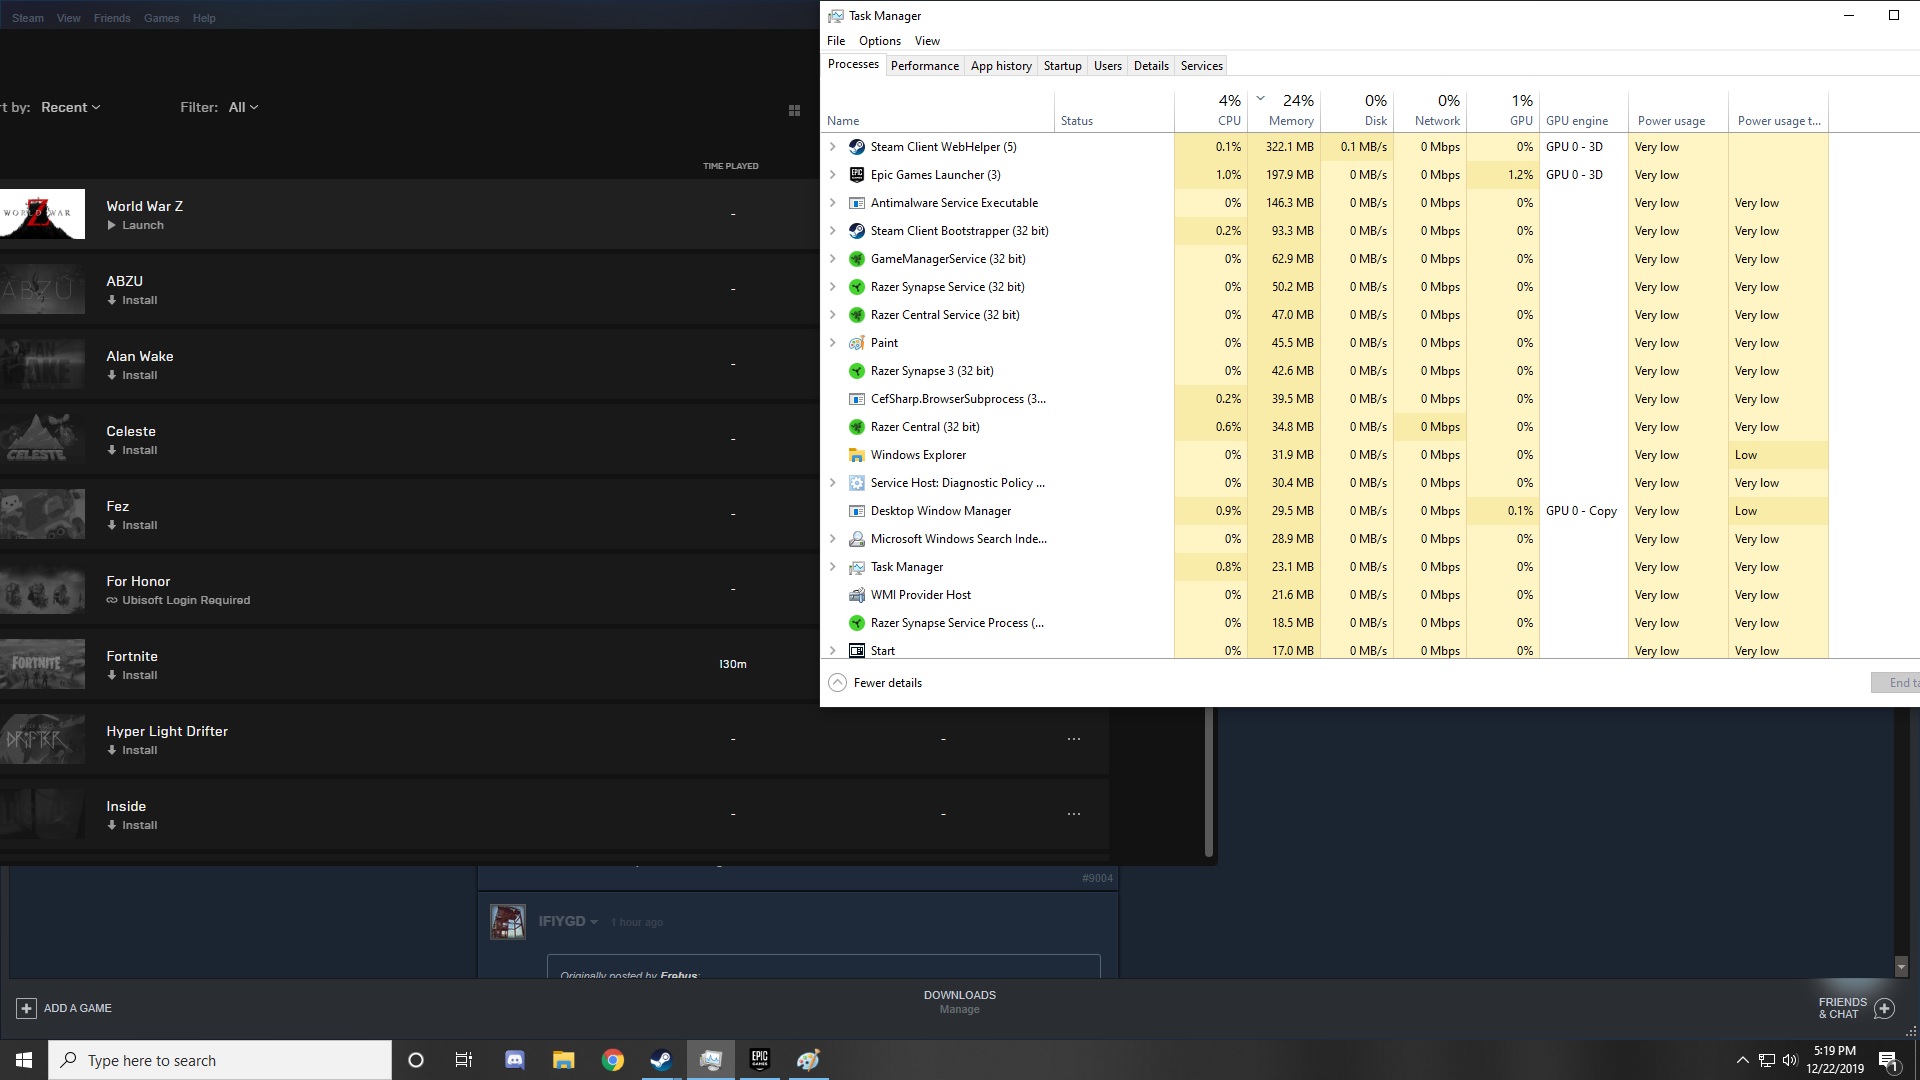Click the more options dots for Inside

click(1073, 814)
